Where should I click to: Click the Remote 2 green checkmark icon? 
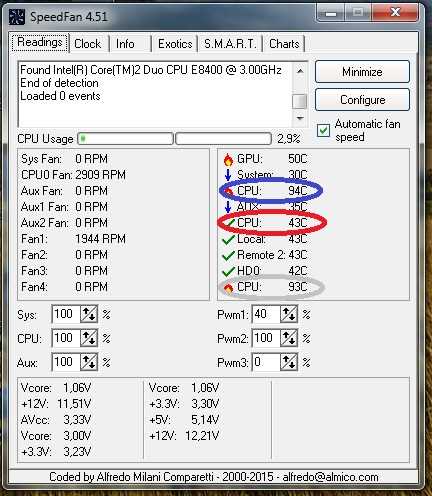point(228,255)
